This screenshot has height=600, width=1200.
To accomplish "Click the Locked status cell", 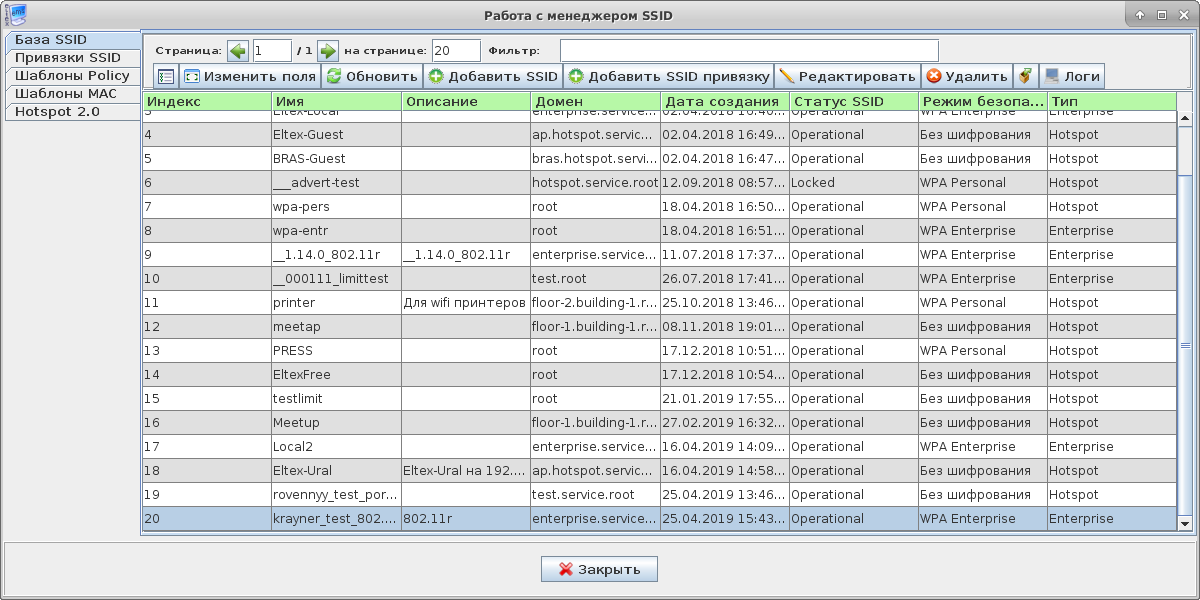I will tap(854, 183).
